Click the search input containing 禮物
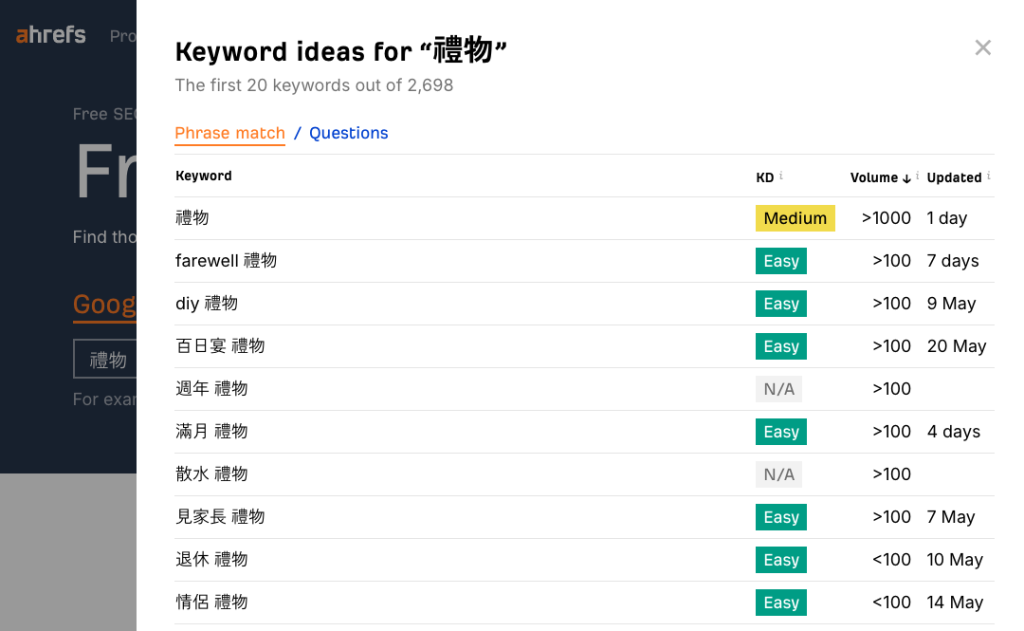1024x631 pixels. click(105, 360)
